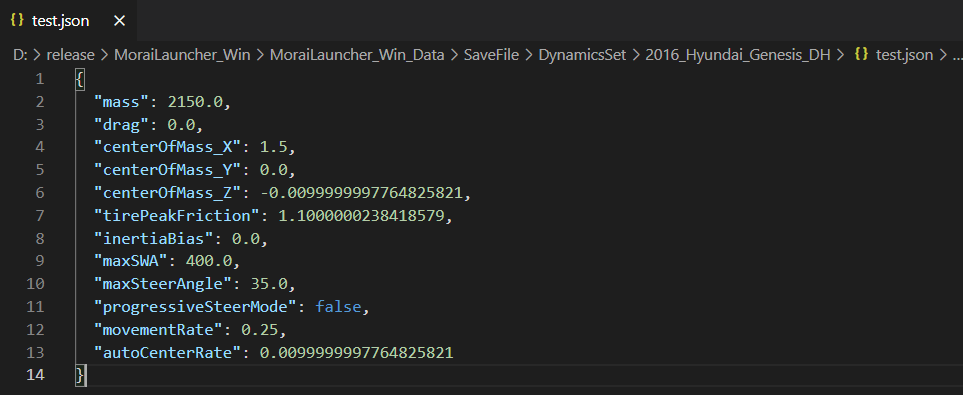Select SaveFile breadcrumb item
This screenshot has height=395, width=963.
pos(491,55)
